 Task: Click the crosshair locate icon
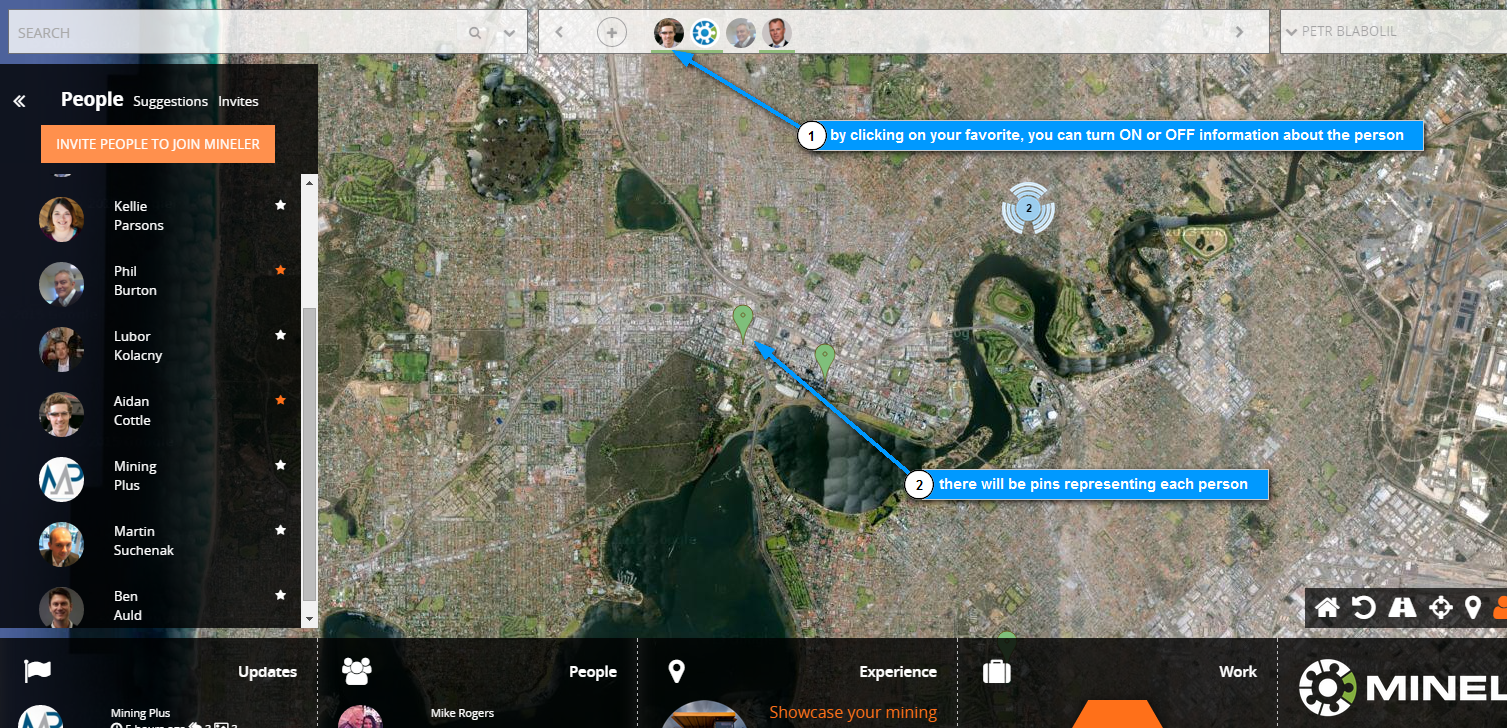click(1440, 607)
